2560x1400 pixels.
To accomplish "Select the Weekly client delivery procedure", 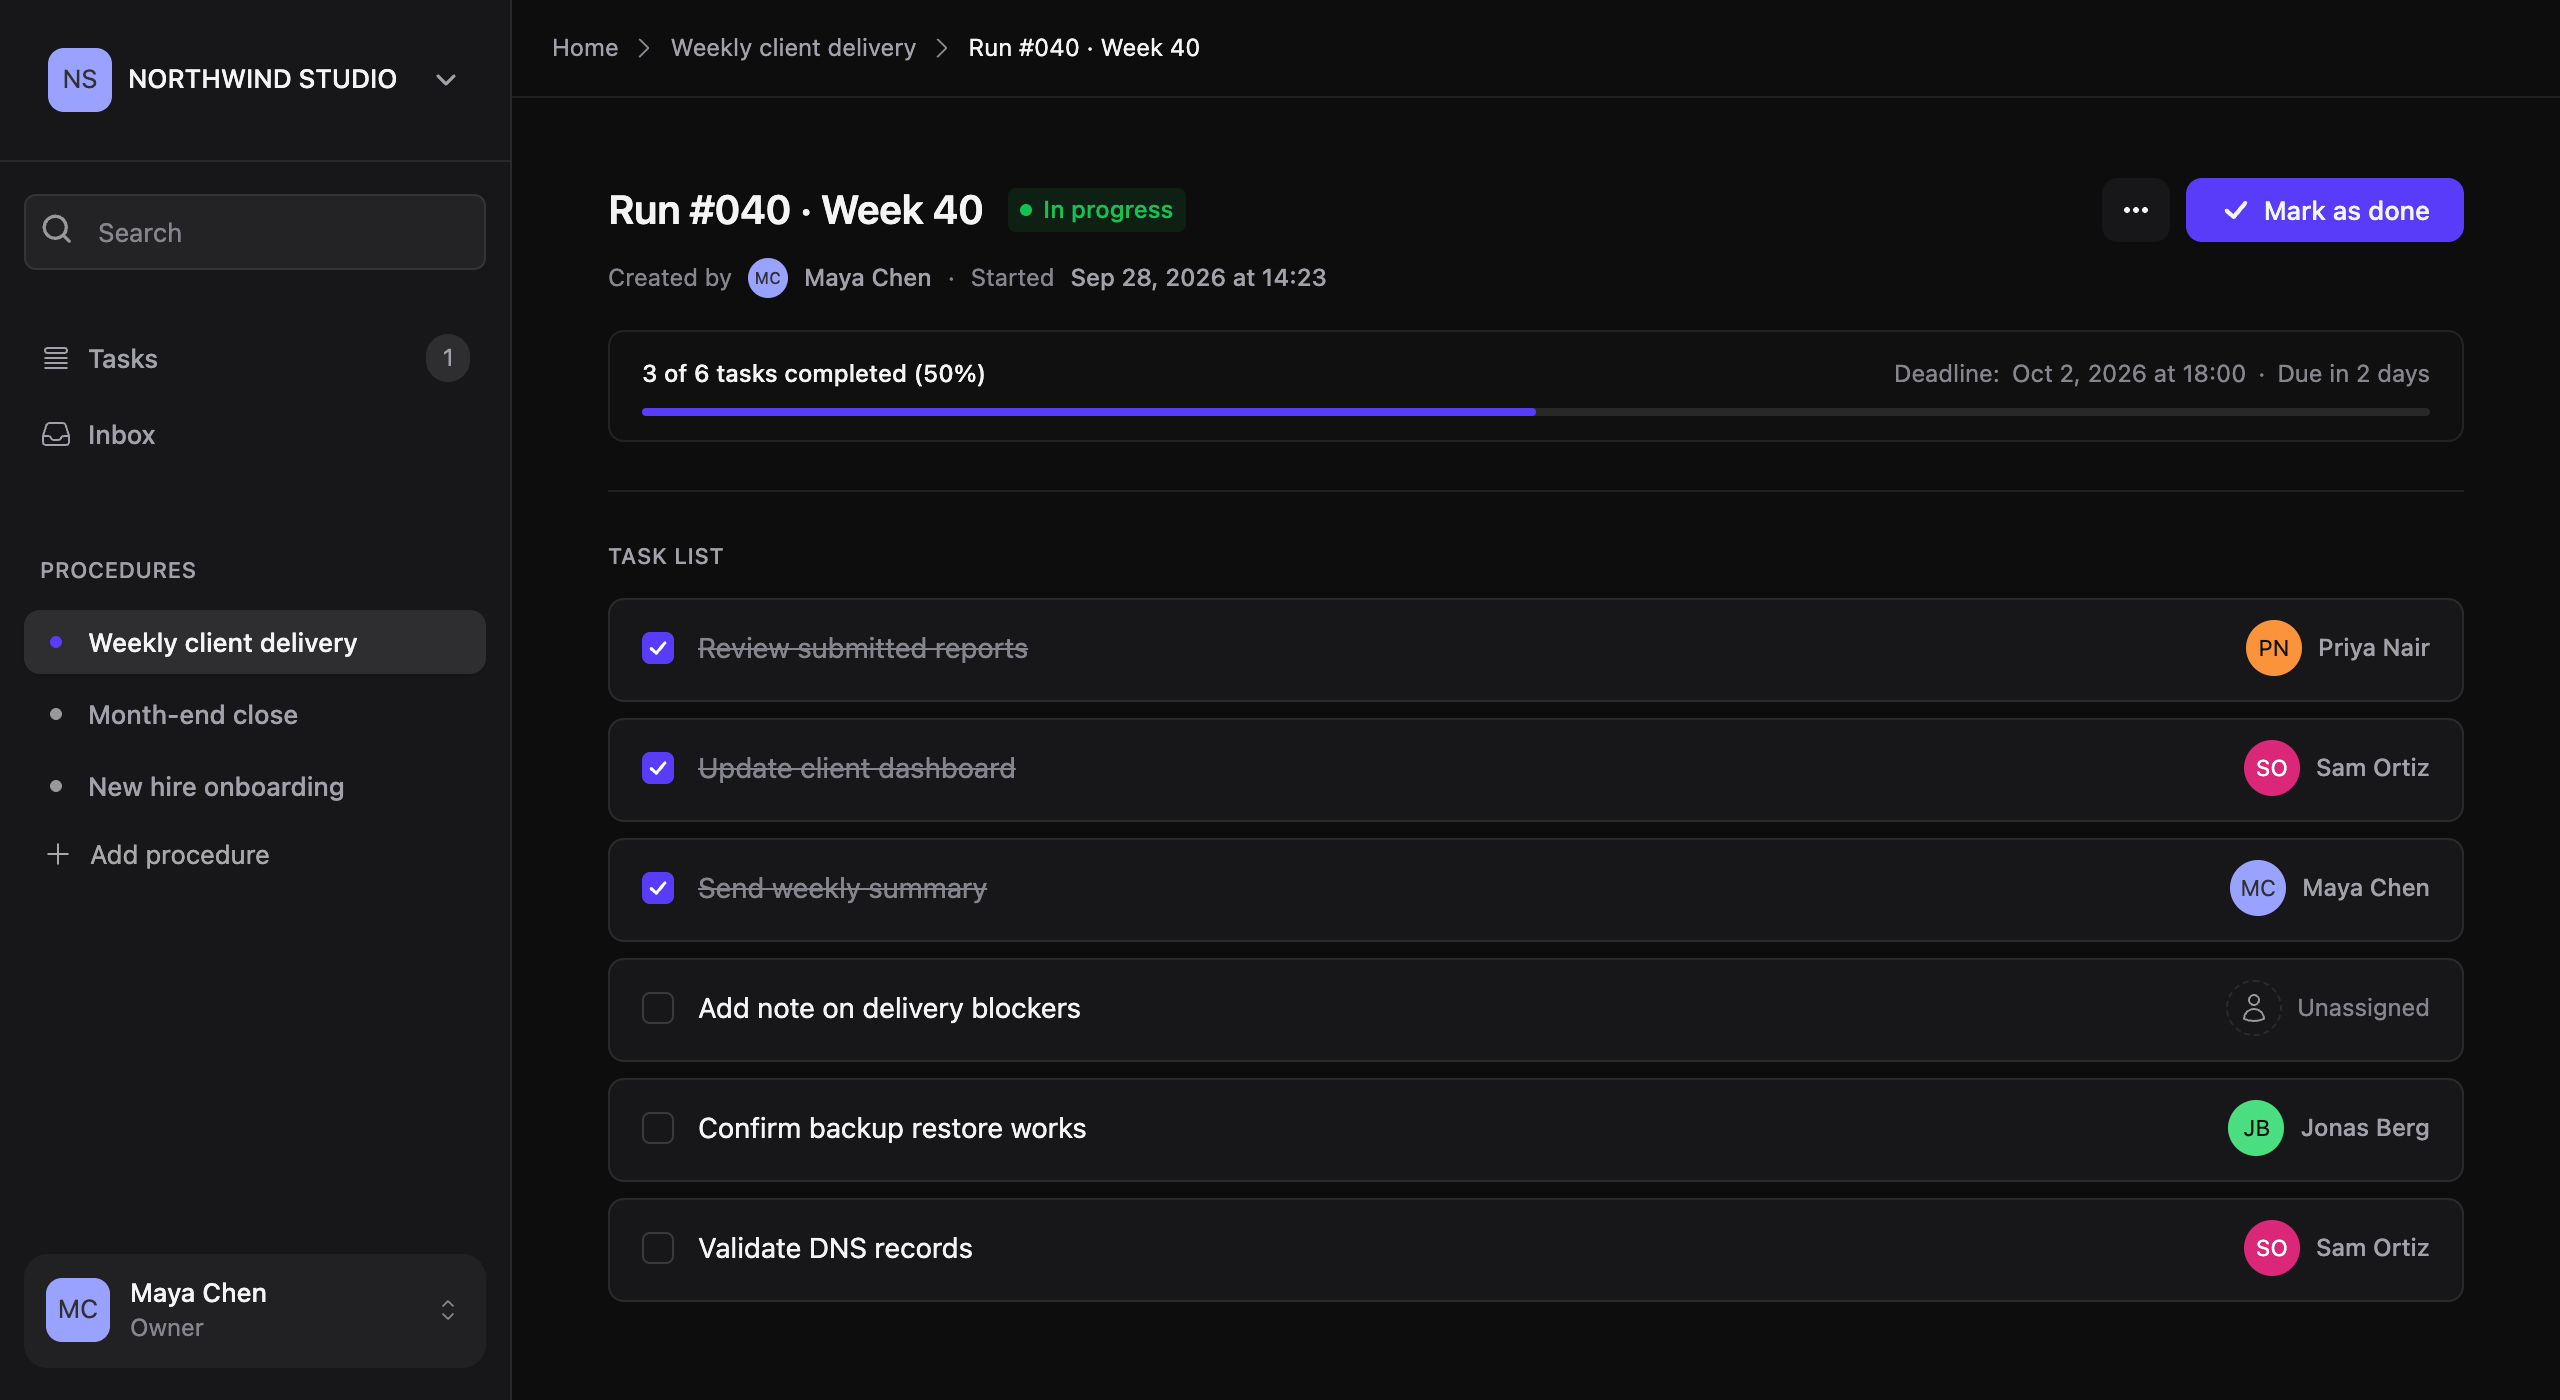I will point(255,642).
